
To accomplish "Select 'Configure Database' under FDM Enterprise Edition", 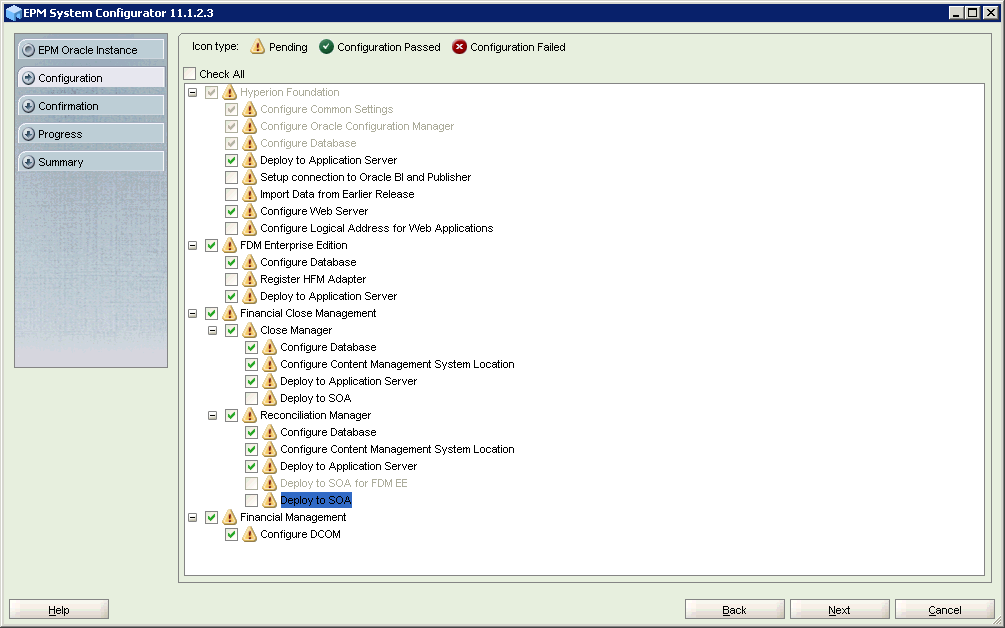I will 308,263.
